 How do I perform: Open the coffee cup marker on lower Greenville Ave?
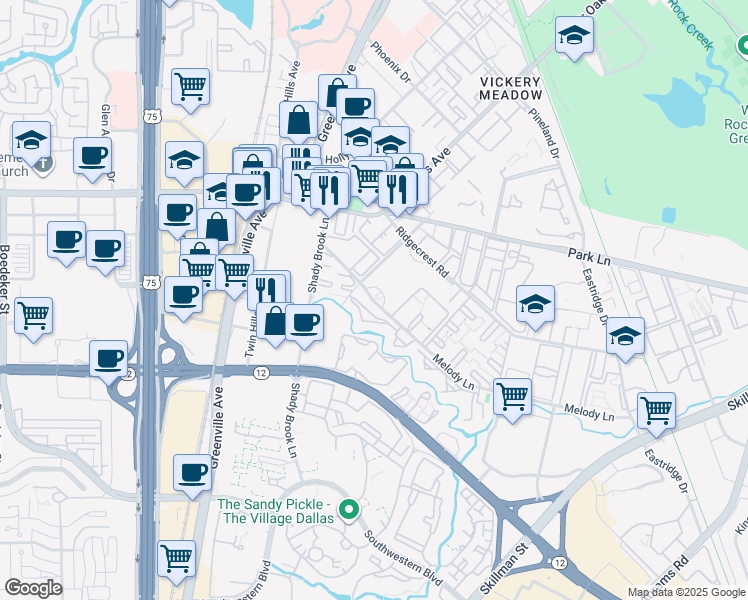coord(192,472)
